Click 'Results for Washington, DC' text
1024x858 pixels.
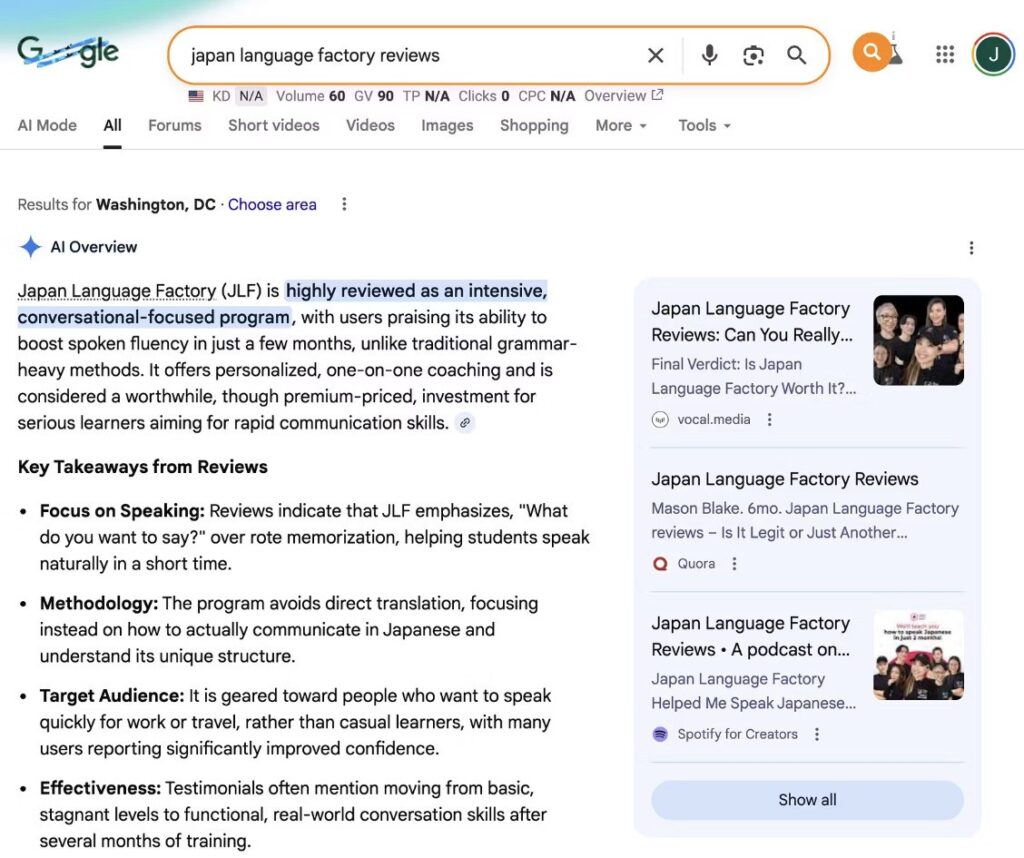click(x=116, y=204)
